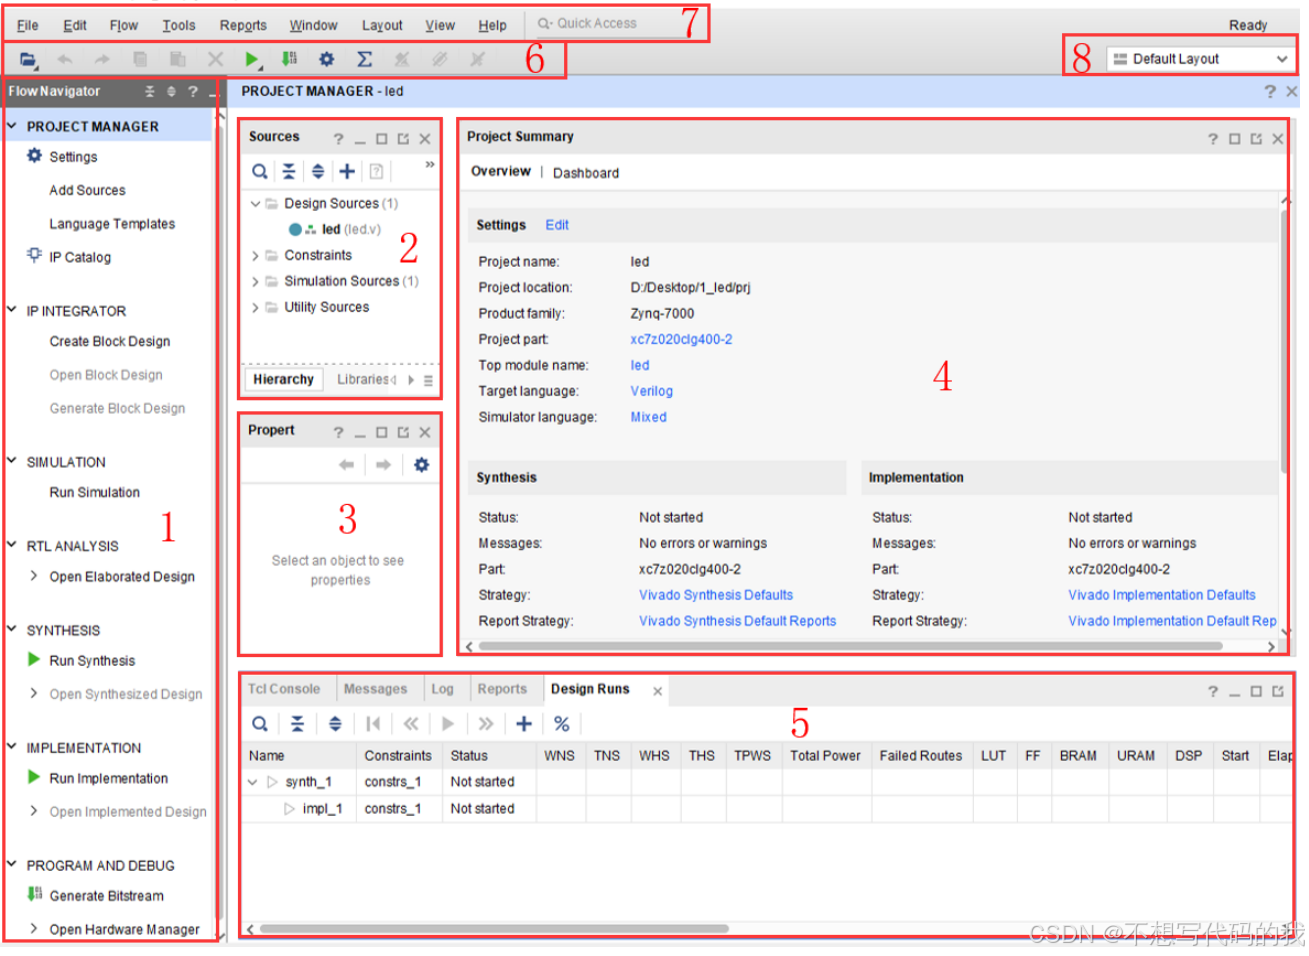The image size is (1309, 956).
Task: Expand Simulation Sources folder
Action: pos(255,281)
